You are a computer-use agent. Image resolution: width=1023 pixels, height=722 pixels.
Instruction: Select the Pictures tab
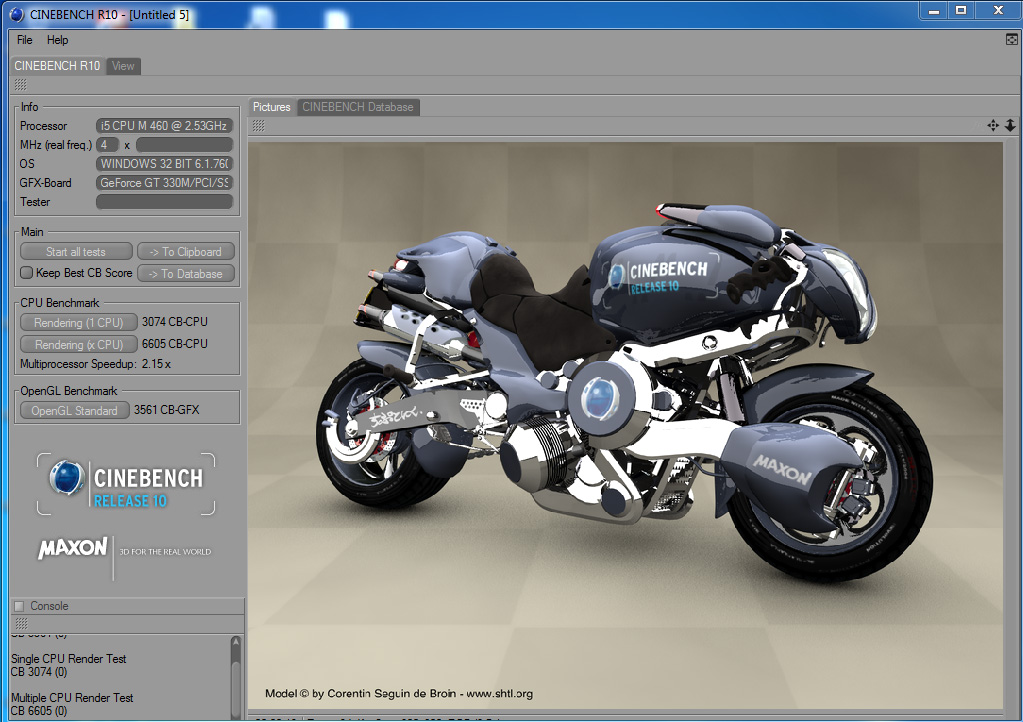click(x=272, y=107)
